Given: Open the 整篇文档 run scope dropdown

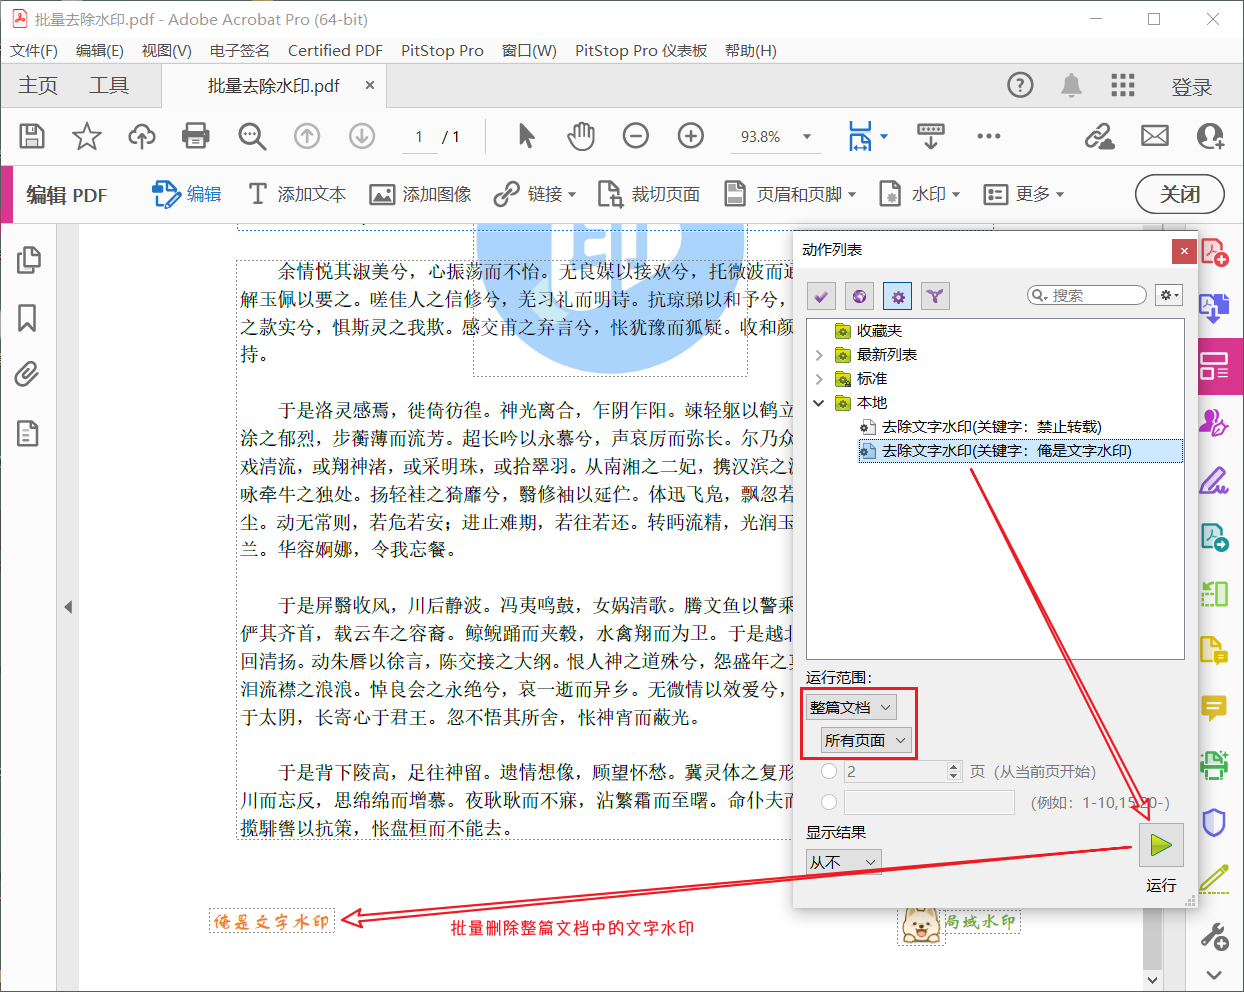Looking at the screenshot, I should click(851, 707).
